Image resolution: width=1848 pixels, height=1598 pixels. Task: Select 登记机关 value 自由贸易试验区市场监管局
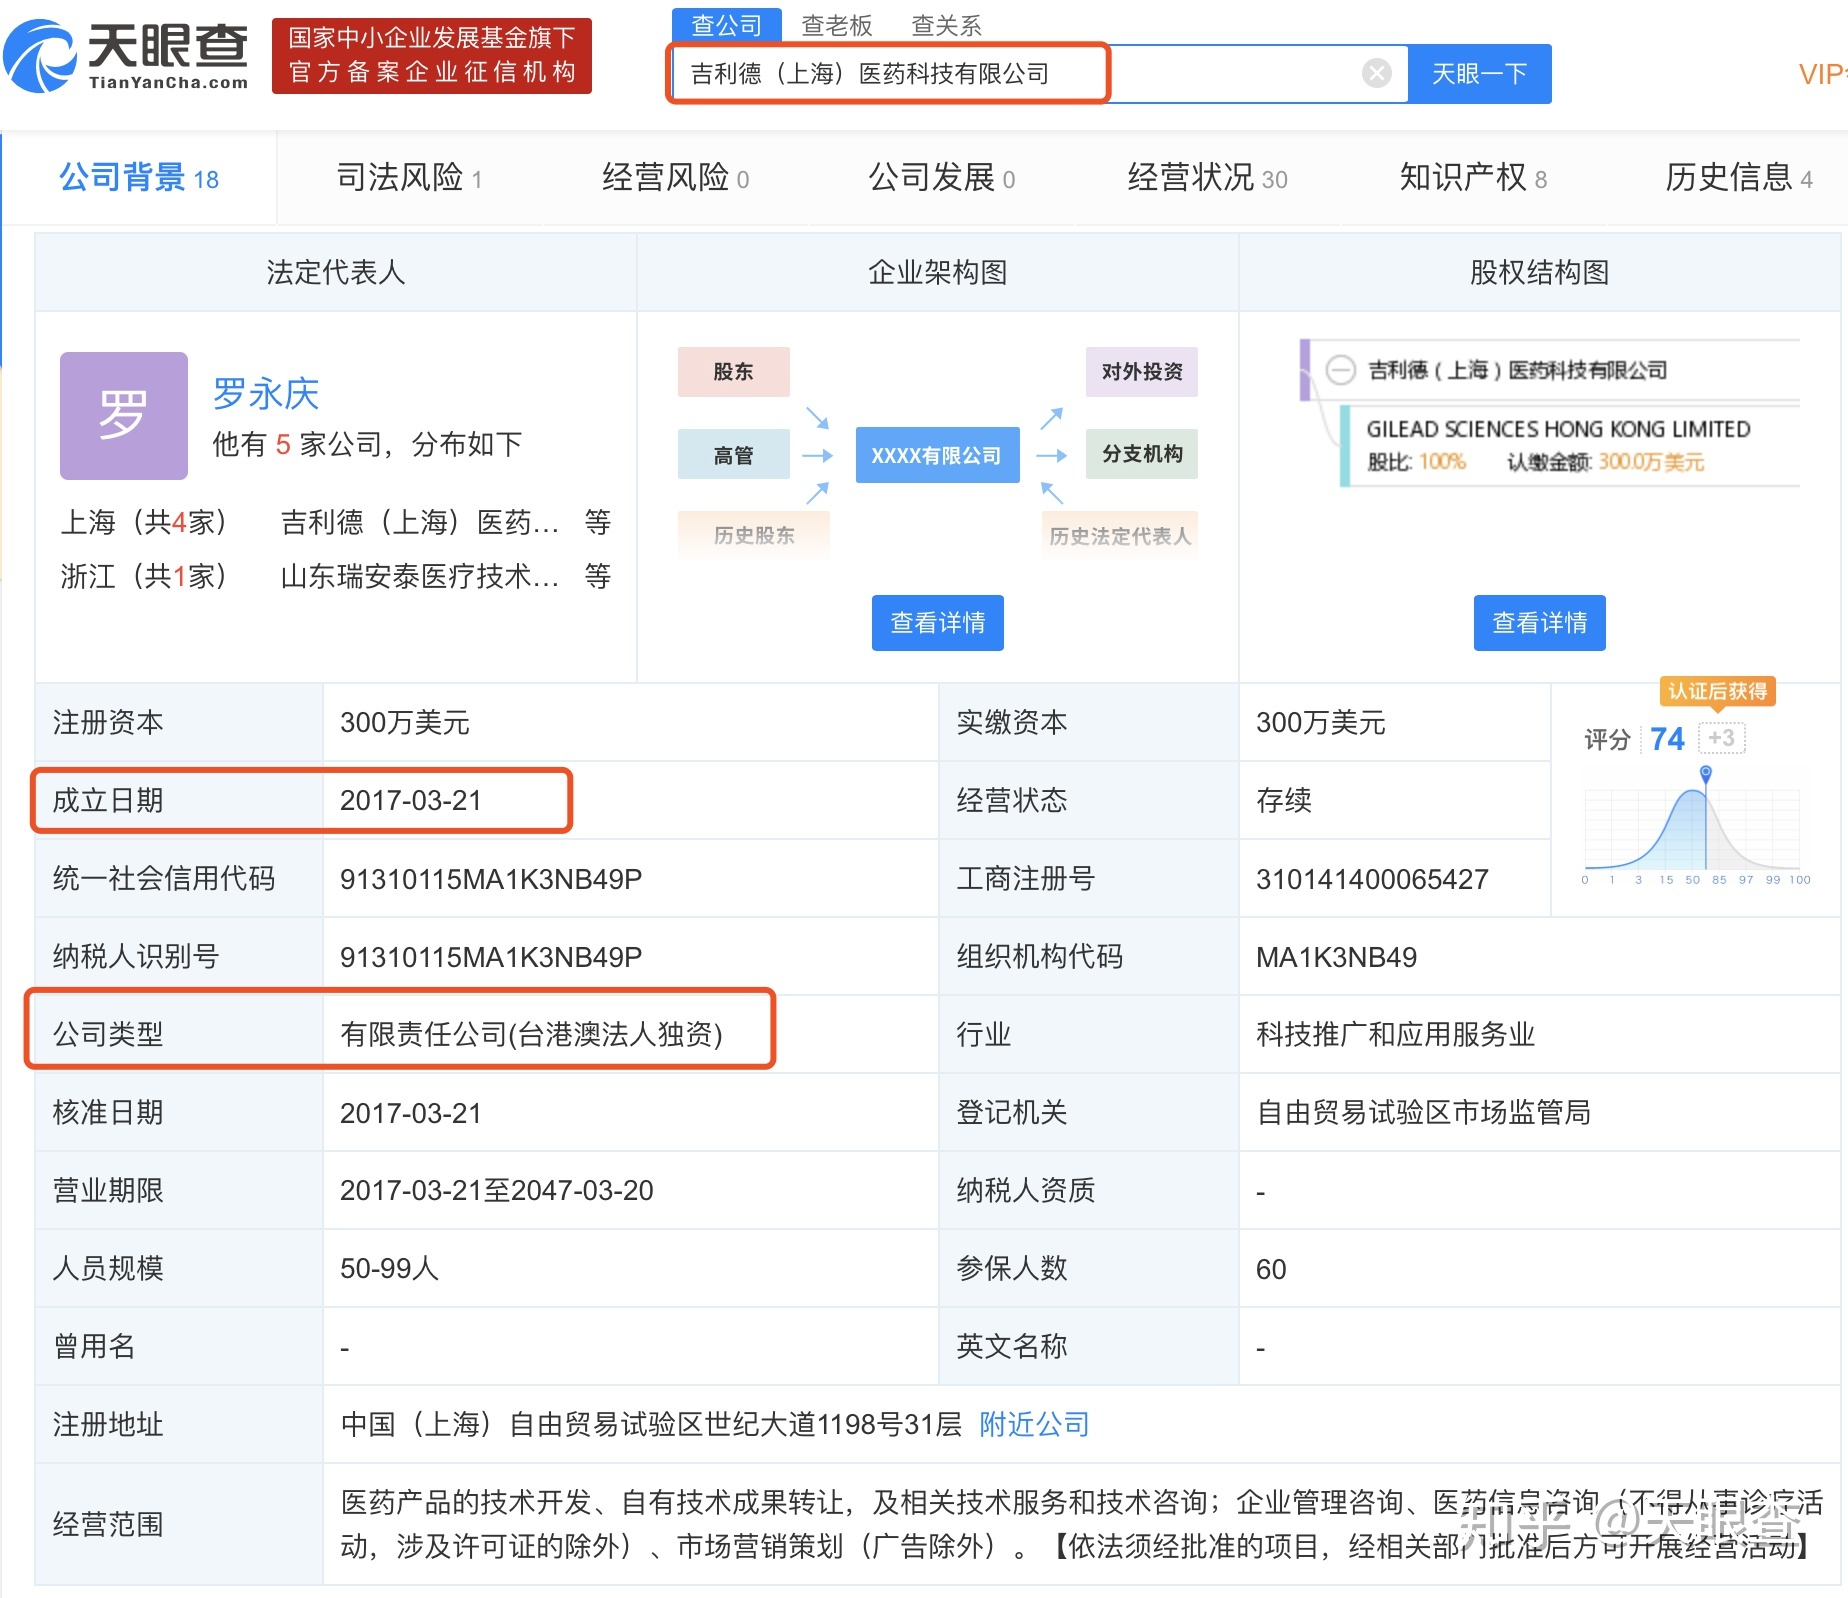pos(1423,1111)
